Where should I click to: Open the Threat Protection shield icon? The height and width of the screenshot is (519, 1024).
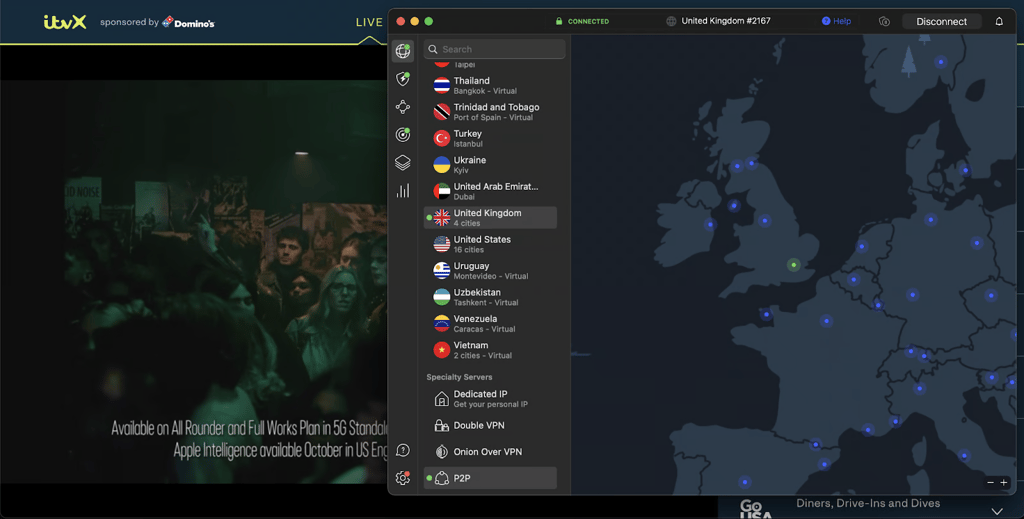pos(403,79)
